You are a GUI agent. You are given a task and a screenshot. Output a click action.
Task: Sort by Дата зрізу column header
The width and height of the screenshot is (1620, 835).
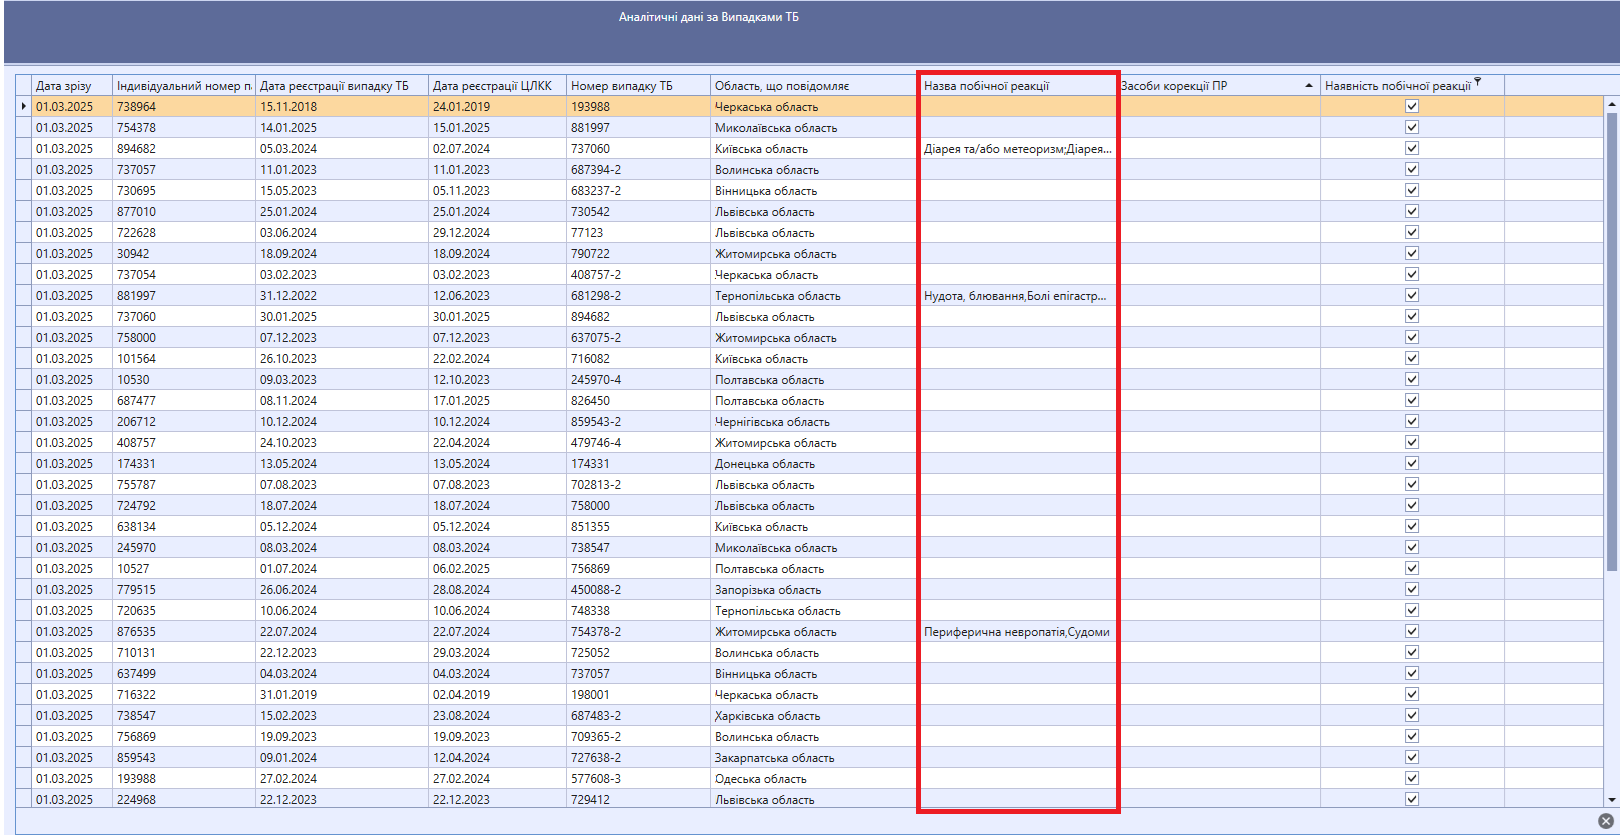click(72, 86)
